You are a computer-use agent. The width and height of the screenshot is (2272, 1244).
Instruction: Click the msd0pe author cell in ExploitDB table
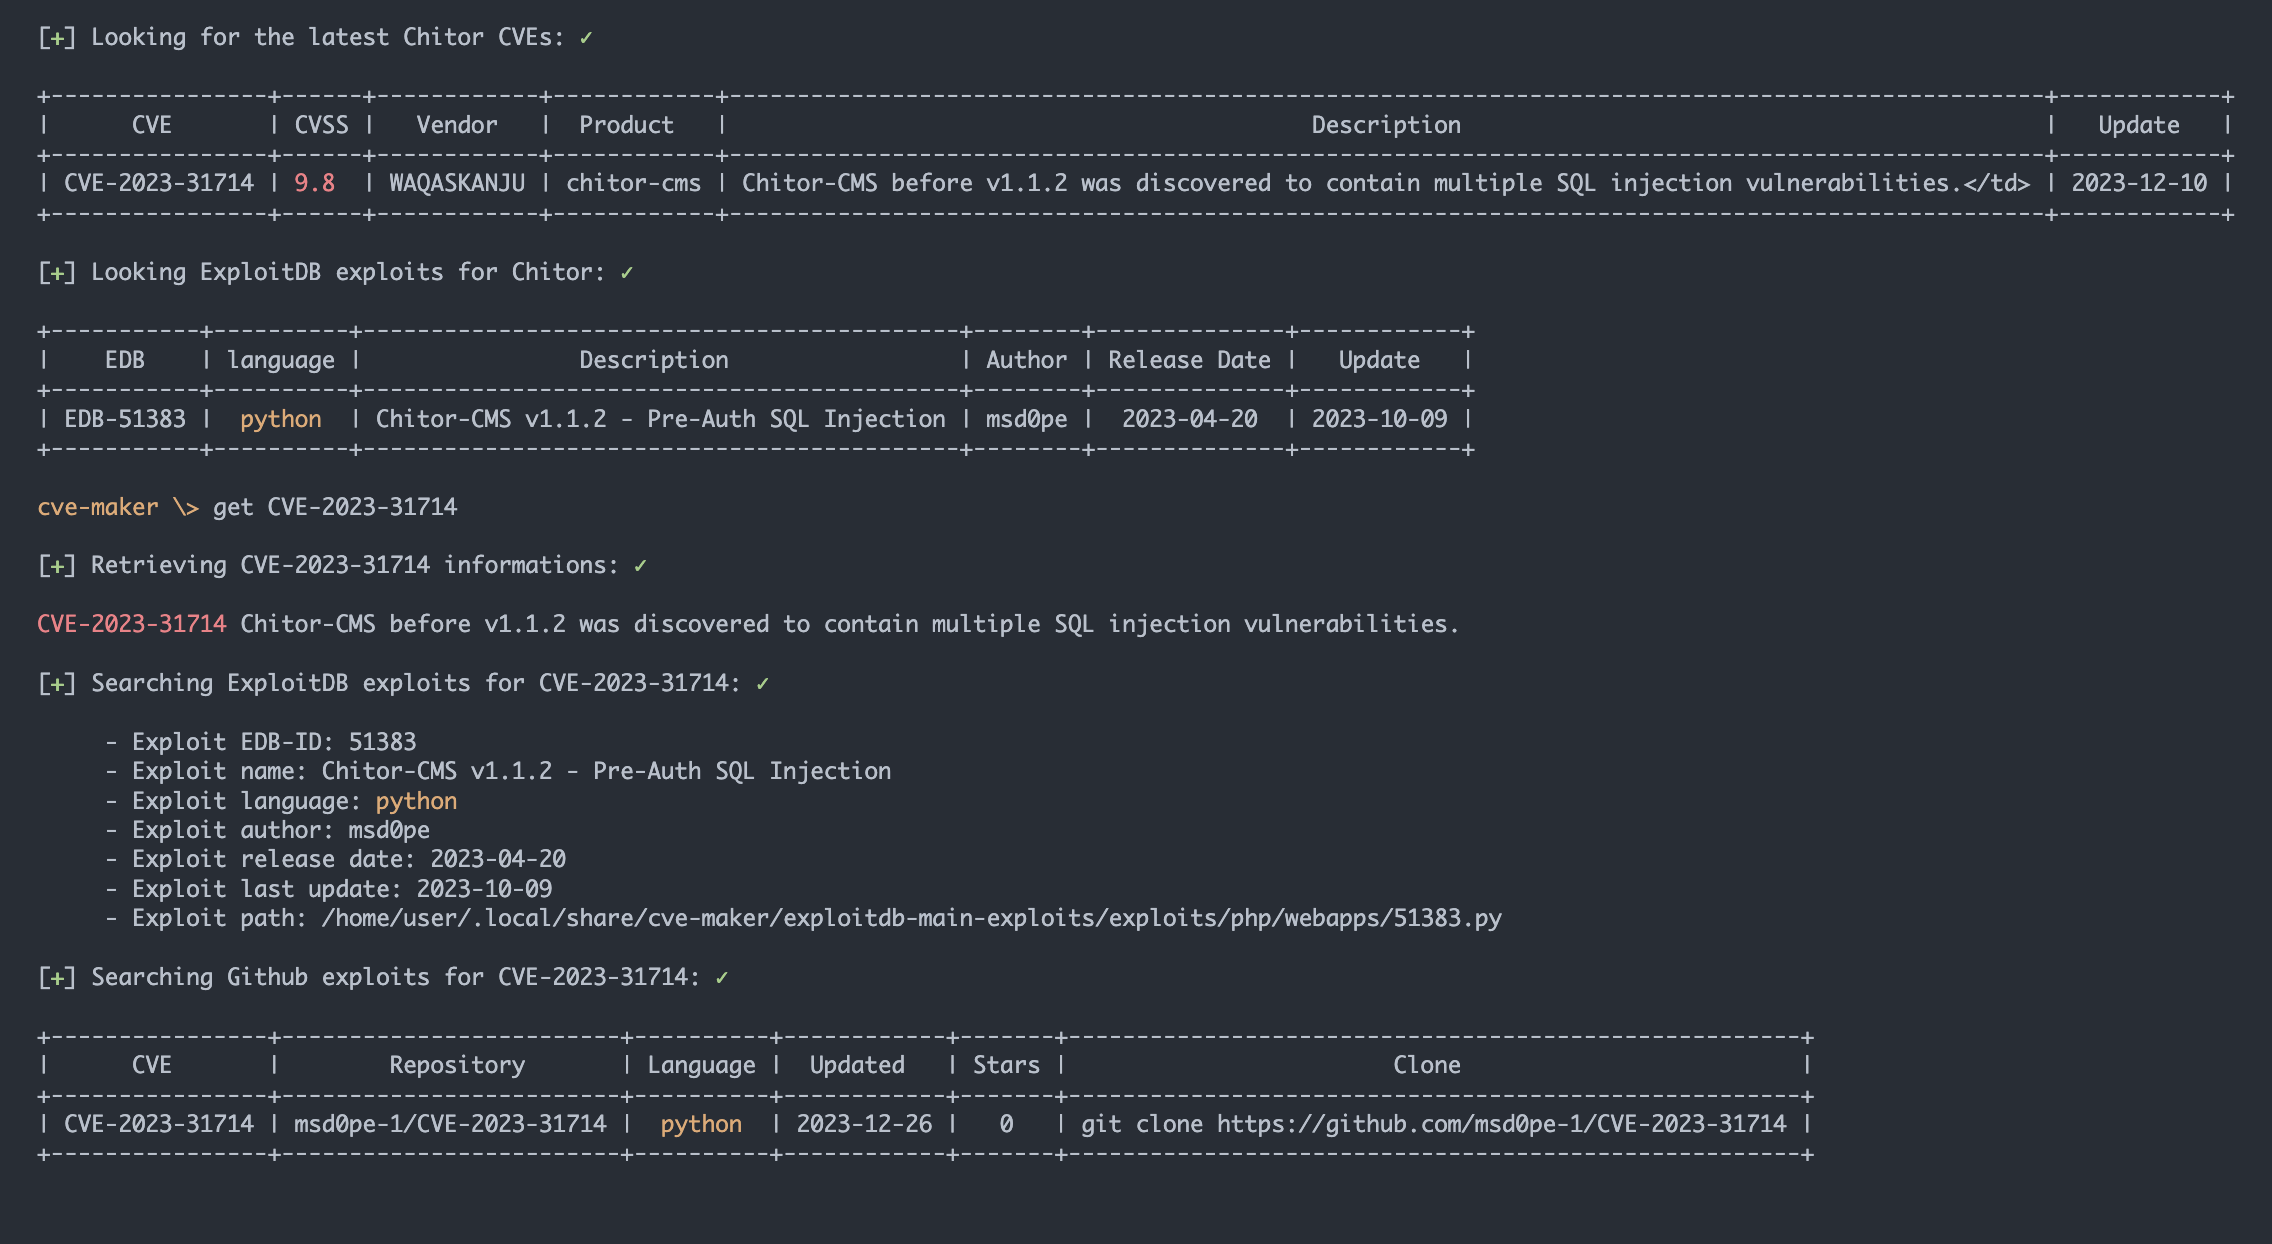pos(1026,419)
